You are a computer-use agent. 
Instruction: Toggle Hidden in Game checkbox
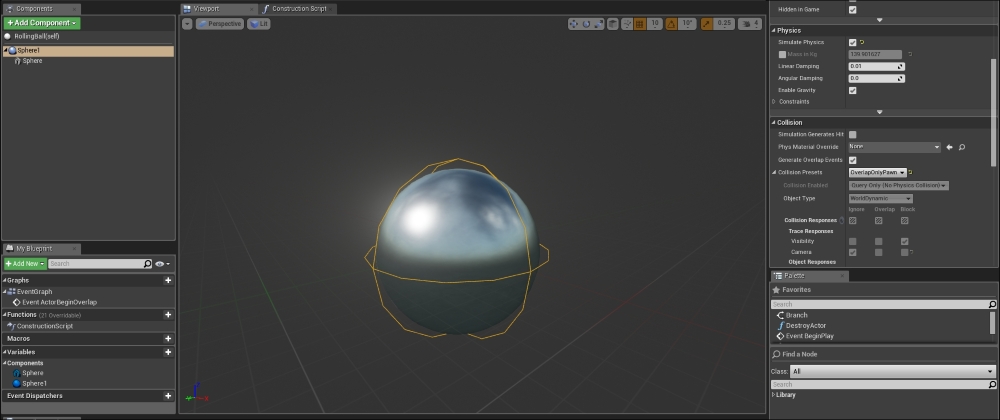[853, 10]
